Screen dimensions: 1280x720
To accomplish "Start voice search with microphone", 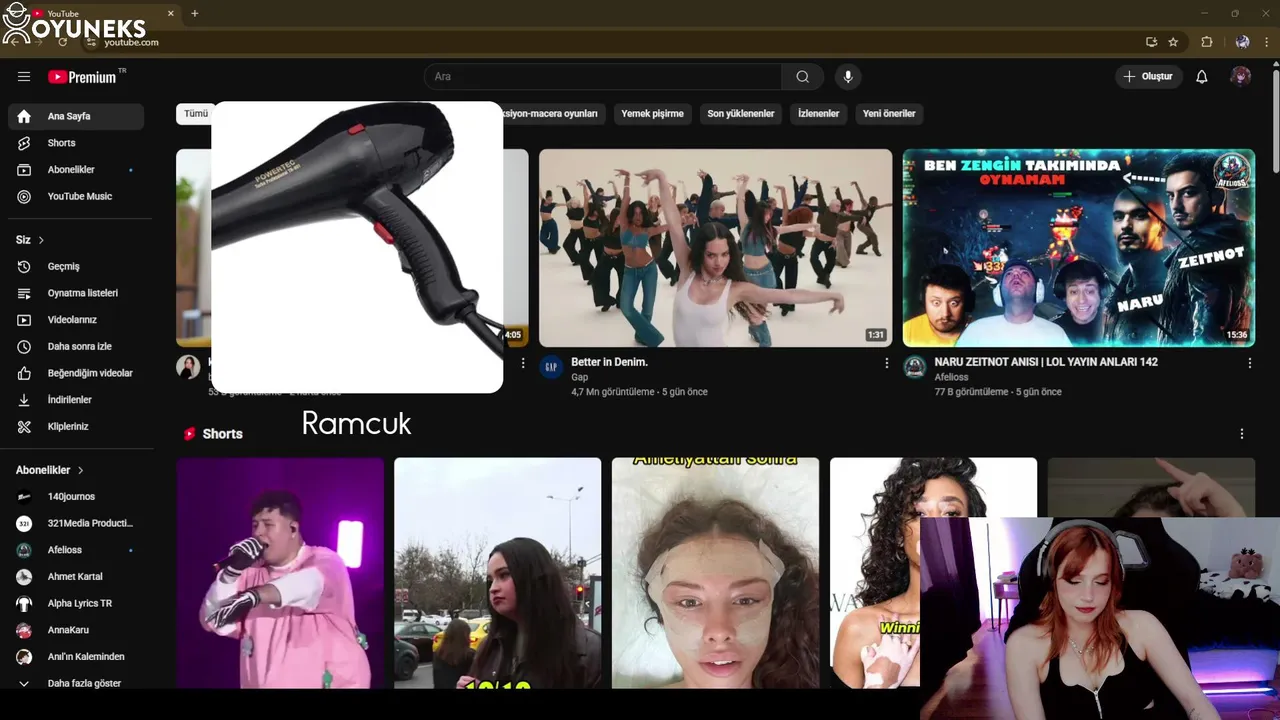I will click(x=848, y=77).
